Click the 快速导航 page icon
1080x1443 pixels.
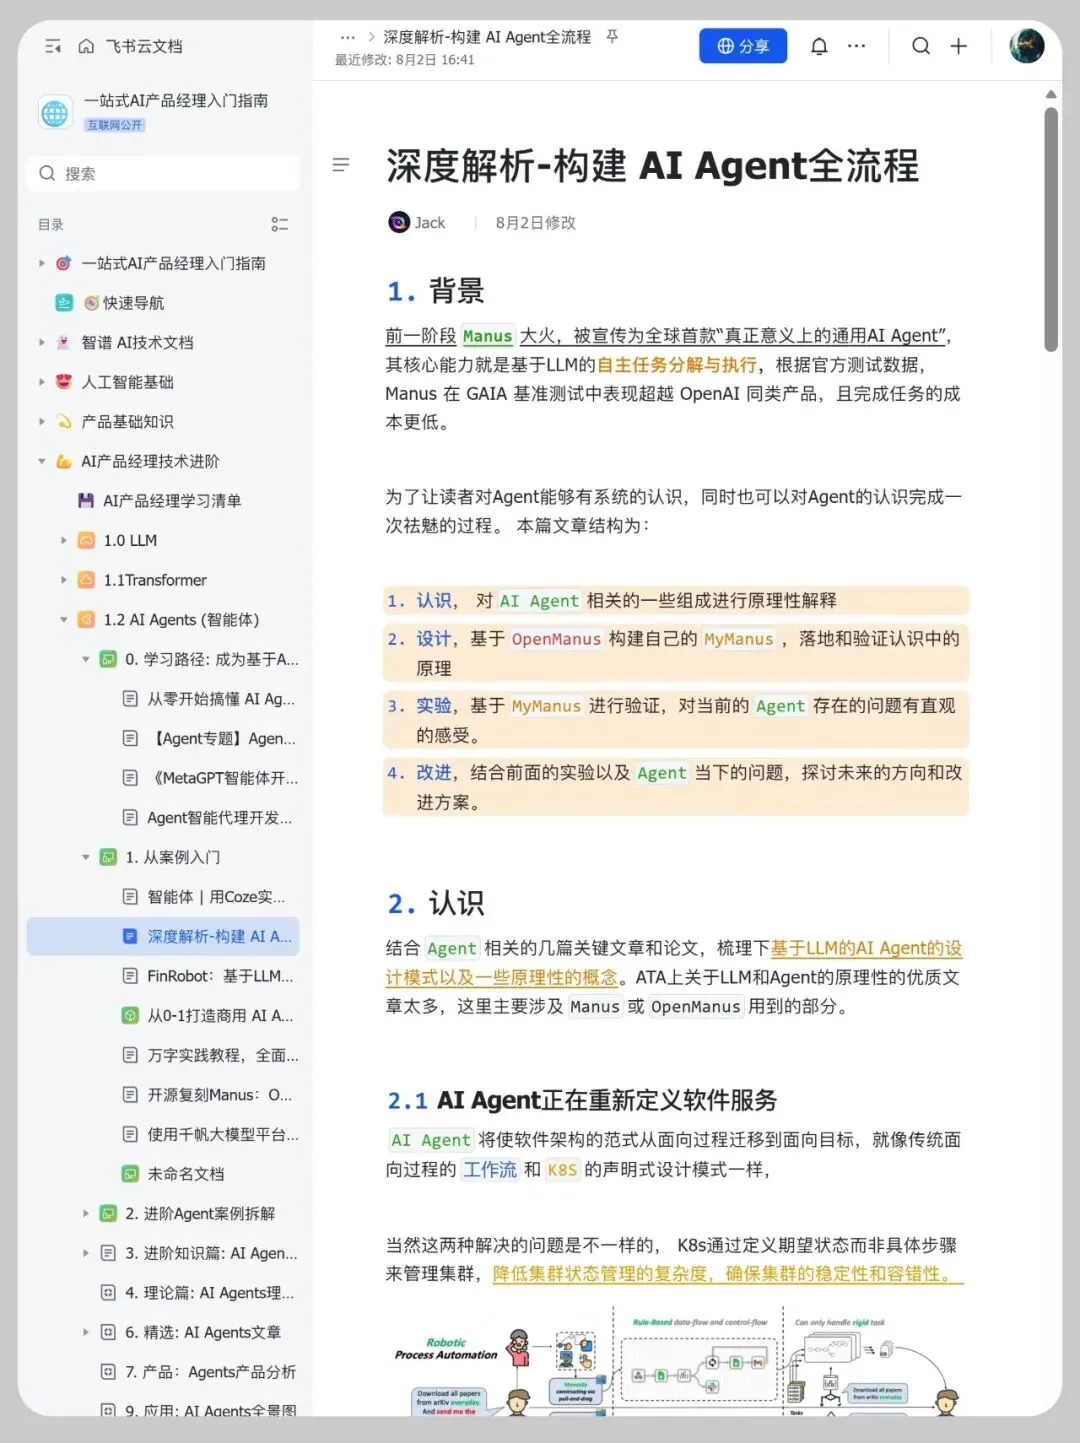click(64, 302)
